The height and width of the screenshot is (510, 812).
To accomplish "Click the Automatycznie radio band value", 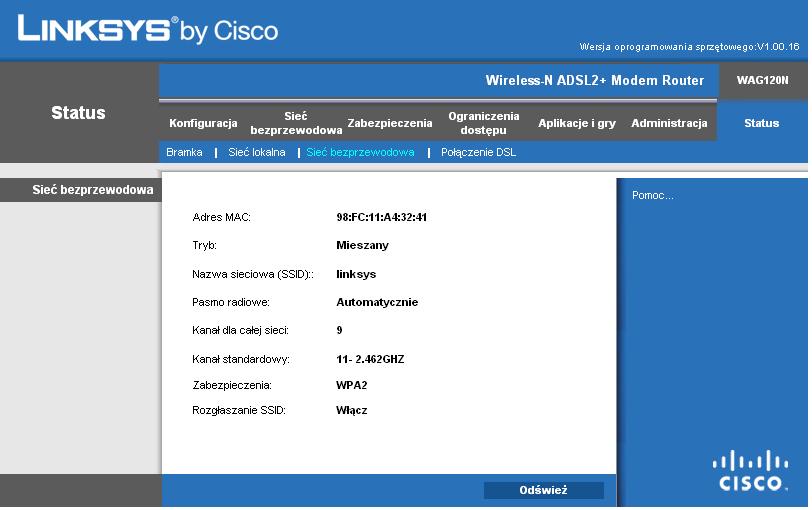I will pyautogui.click(x=376, y=302).
